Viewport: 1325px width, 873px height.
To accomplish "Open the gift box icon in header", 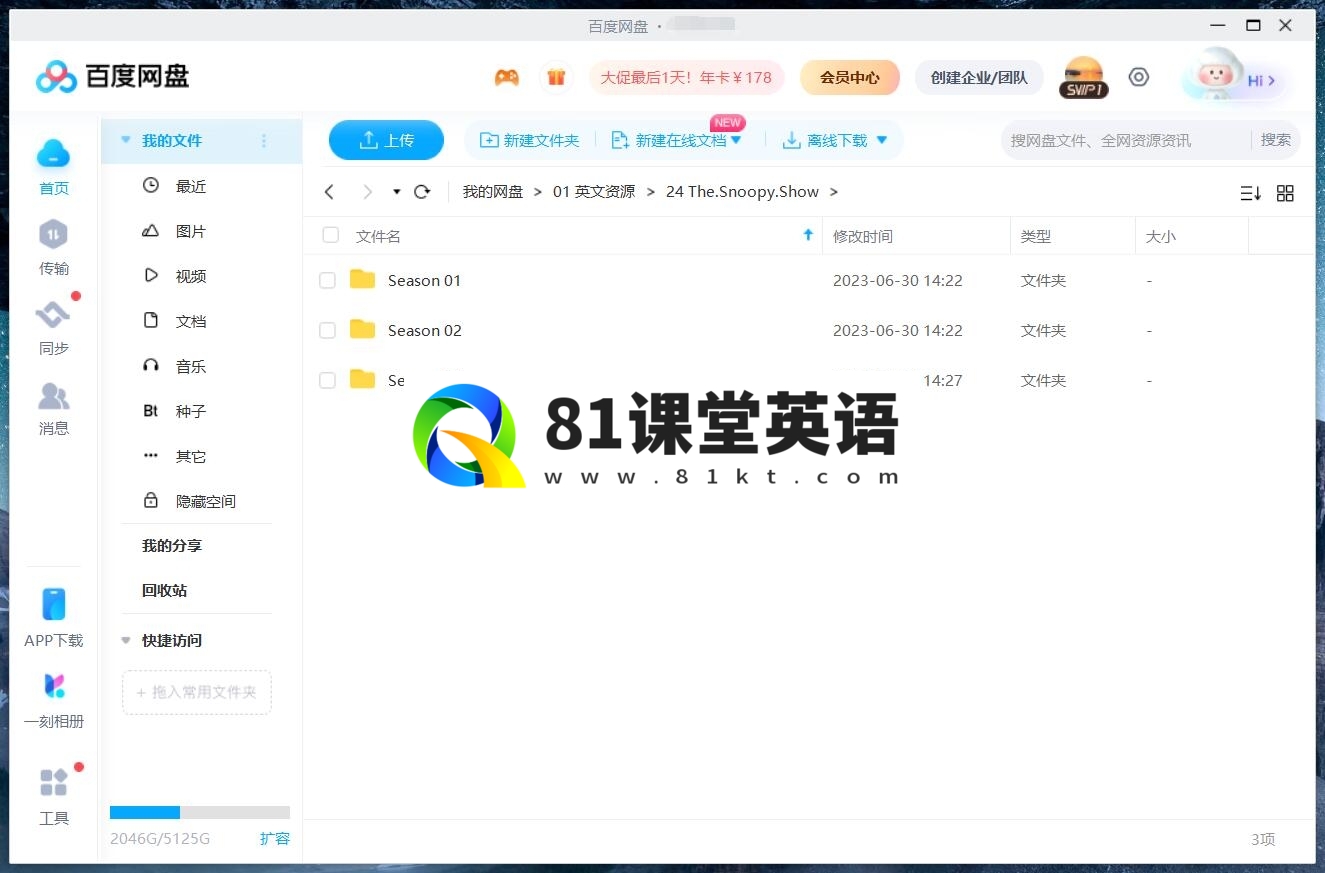I will 556,77.
